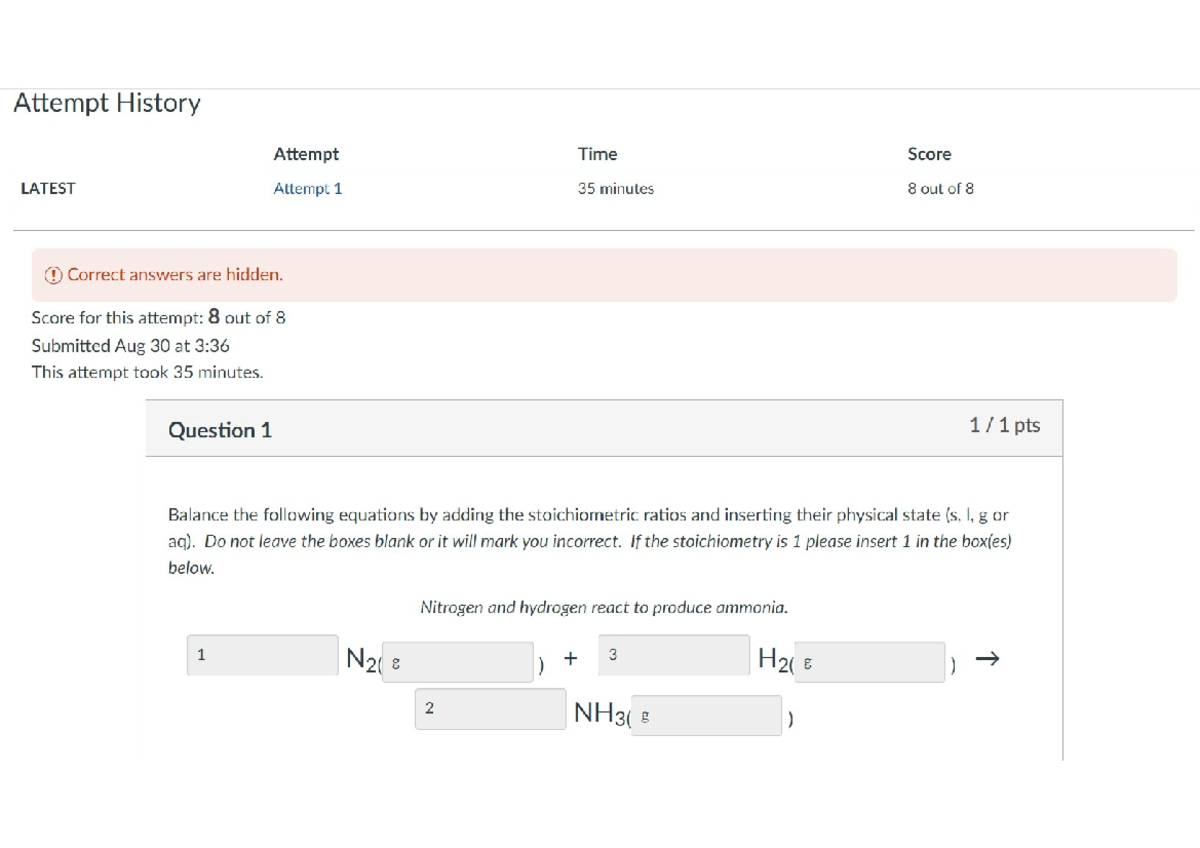Image resolution: width=1200 pixels, height=848 pixels.
Task: Click the state box next to N2
Action: [457, 662]
